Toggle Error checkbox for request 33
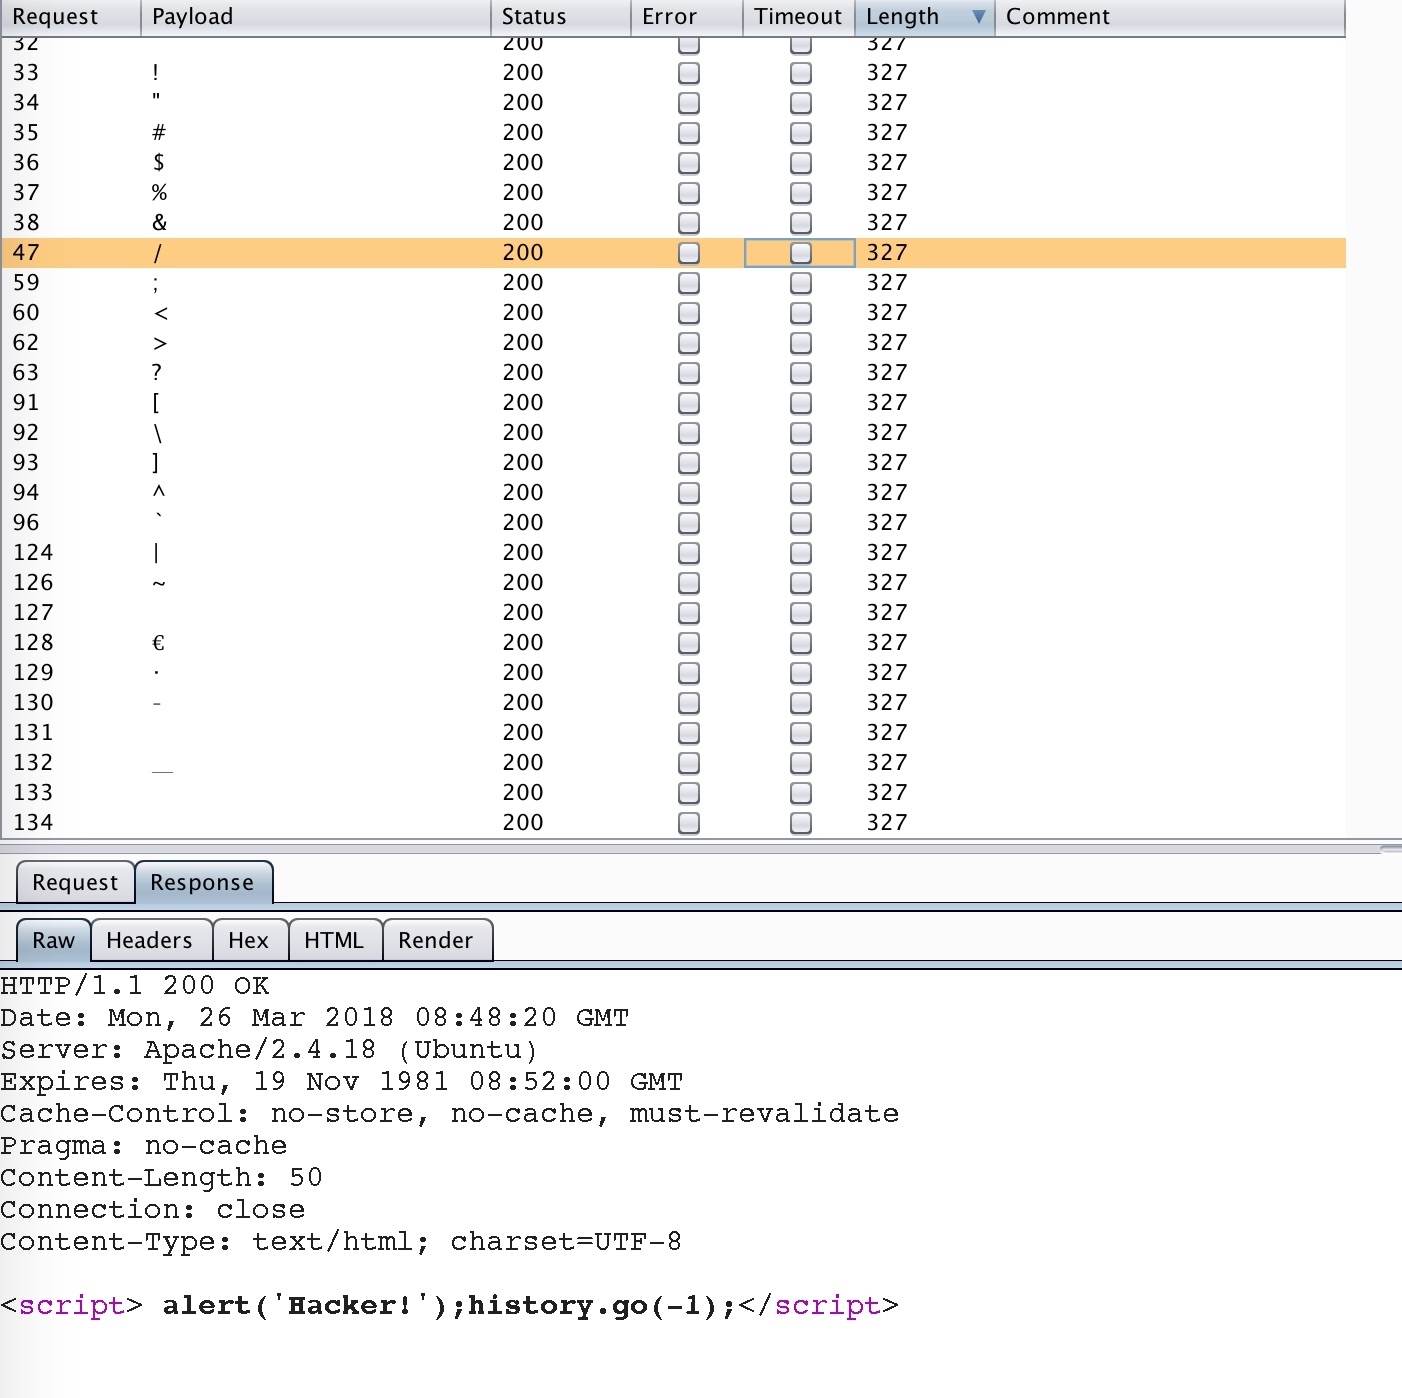Screen dimensions: 1402x1398 coord(689,73)
